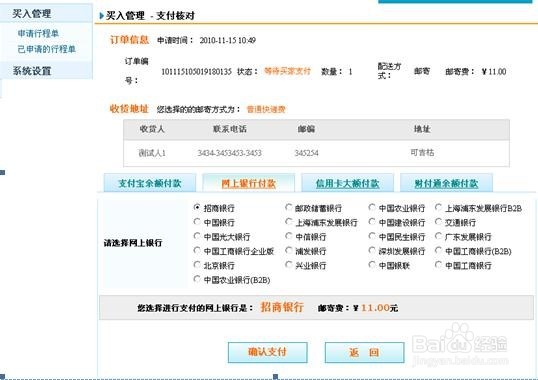Click the application time 2010-11-15 10:49
538x380 pixels.
(227, 40)
